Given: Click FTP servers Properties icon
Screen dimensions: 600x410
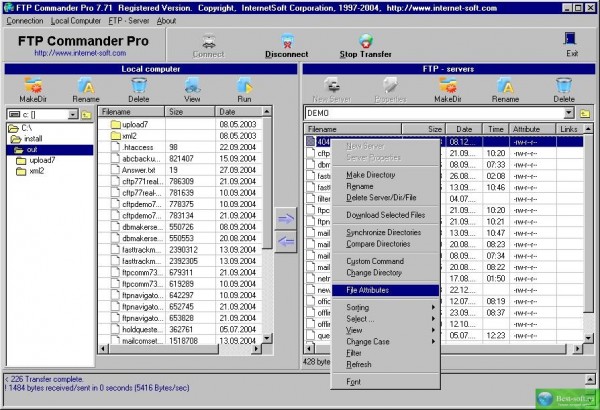Looking at the screenshot, I should click(390, 85).
